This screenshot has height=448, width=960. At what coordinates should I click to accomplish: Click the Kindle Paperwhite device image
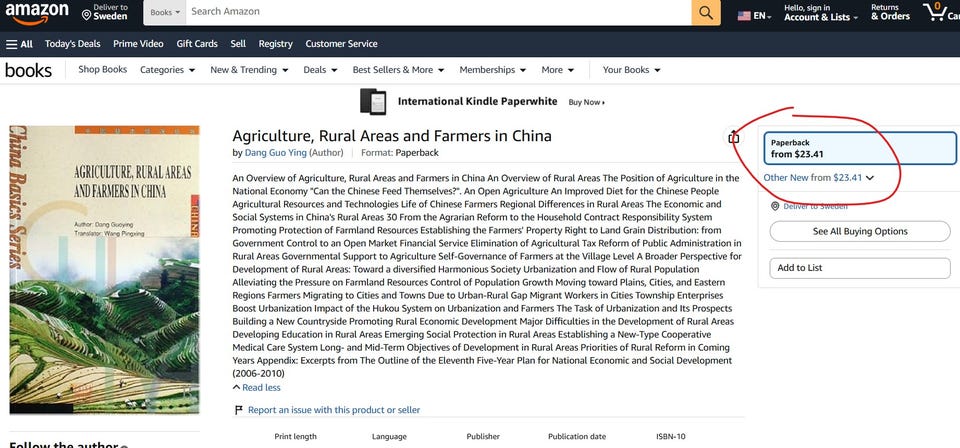(373, 102)
